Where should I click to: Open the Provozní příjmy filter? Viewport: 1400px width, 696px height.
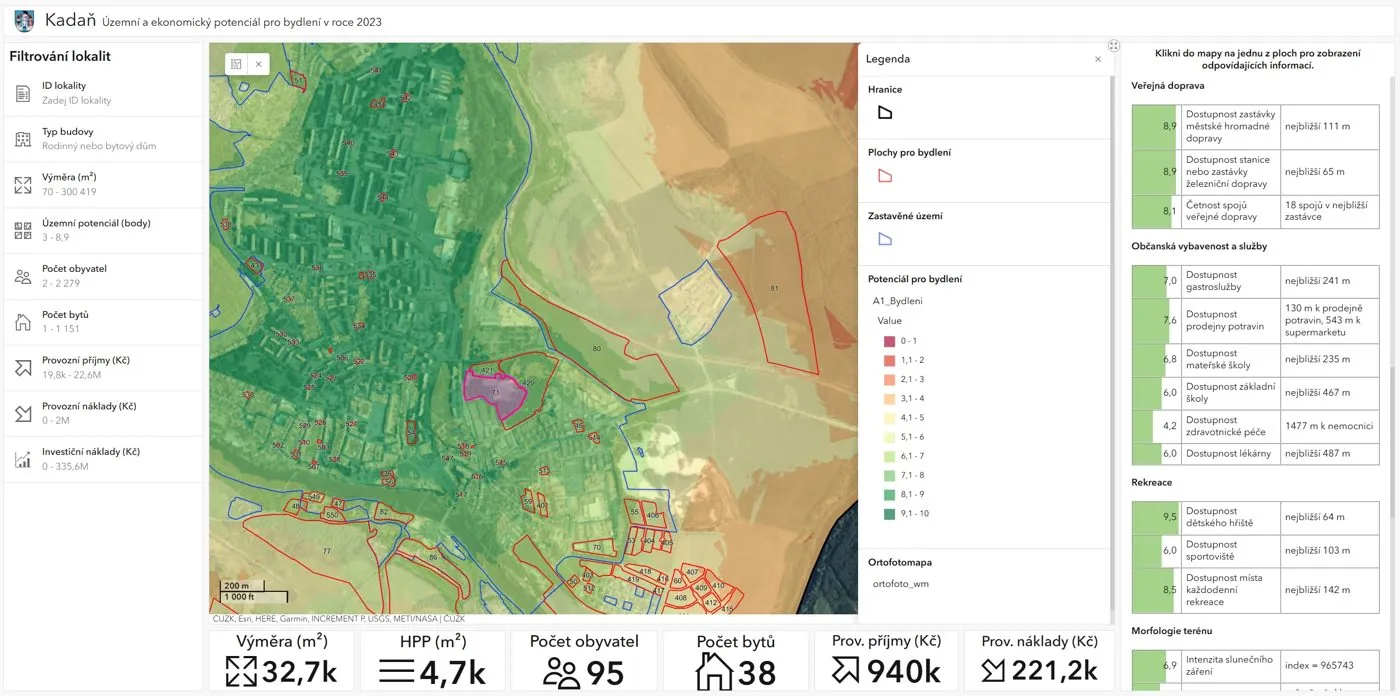tap(104, 368)
